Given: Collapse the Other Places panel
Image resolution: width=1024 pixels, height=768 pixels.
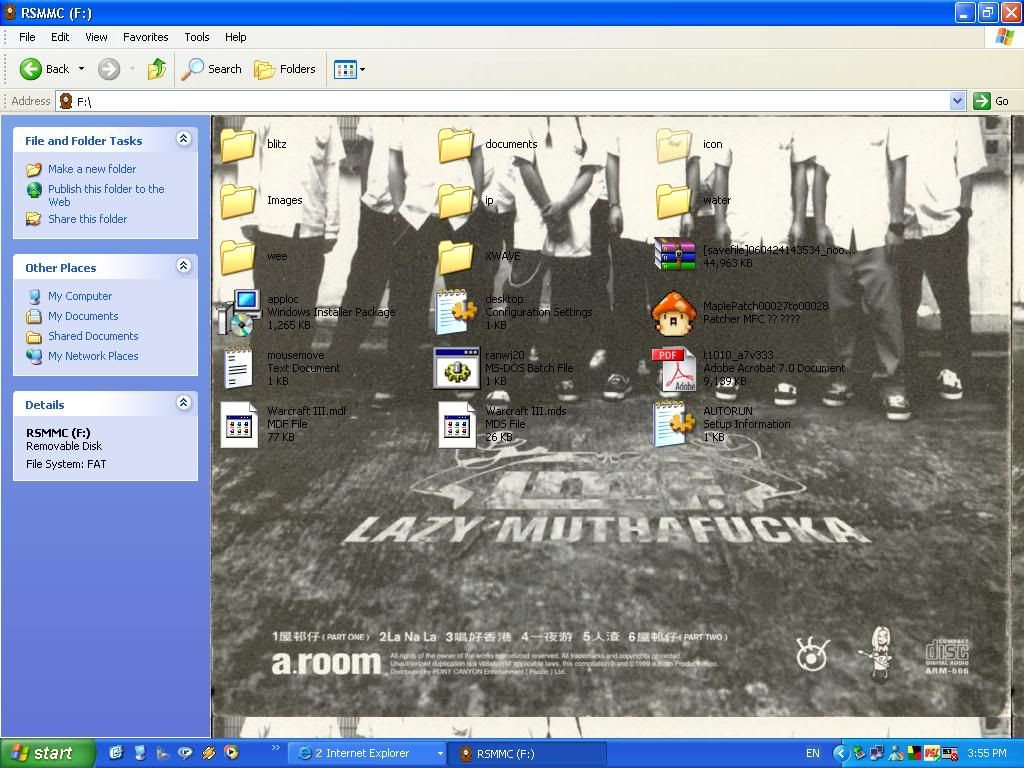Looking at the screenshot, I should (x=184, y=265).
